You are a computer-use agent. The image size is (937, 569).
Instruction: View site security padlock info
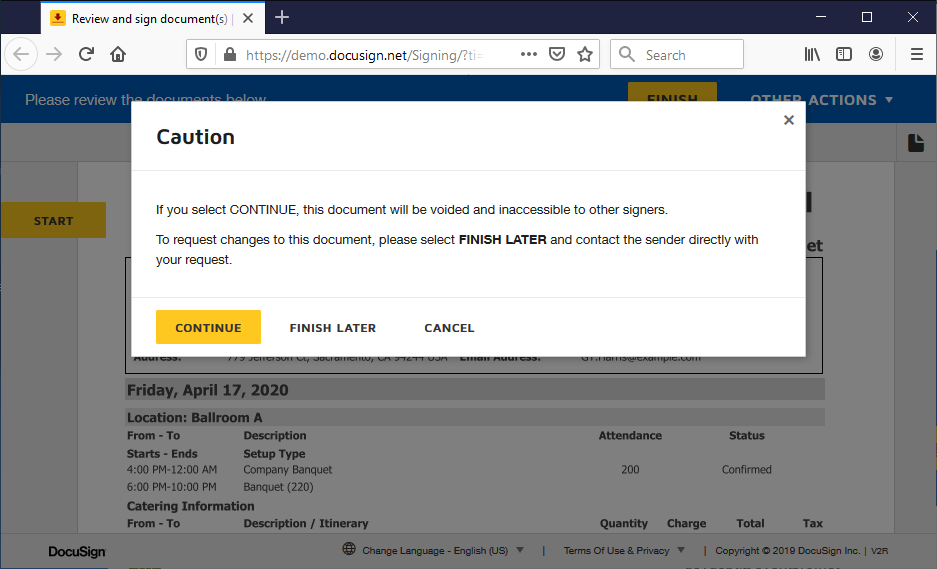(x=229, y=55)
